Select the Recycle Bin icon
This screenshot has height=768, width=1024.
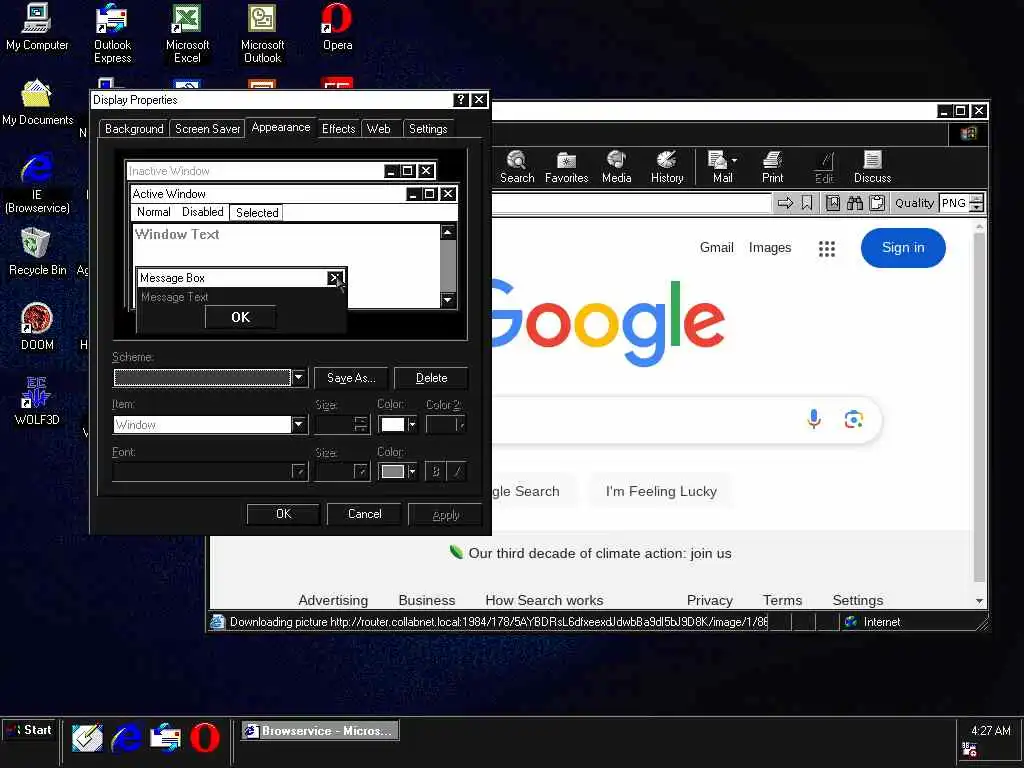coord(37,252)
